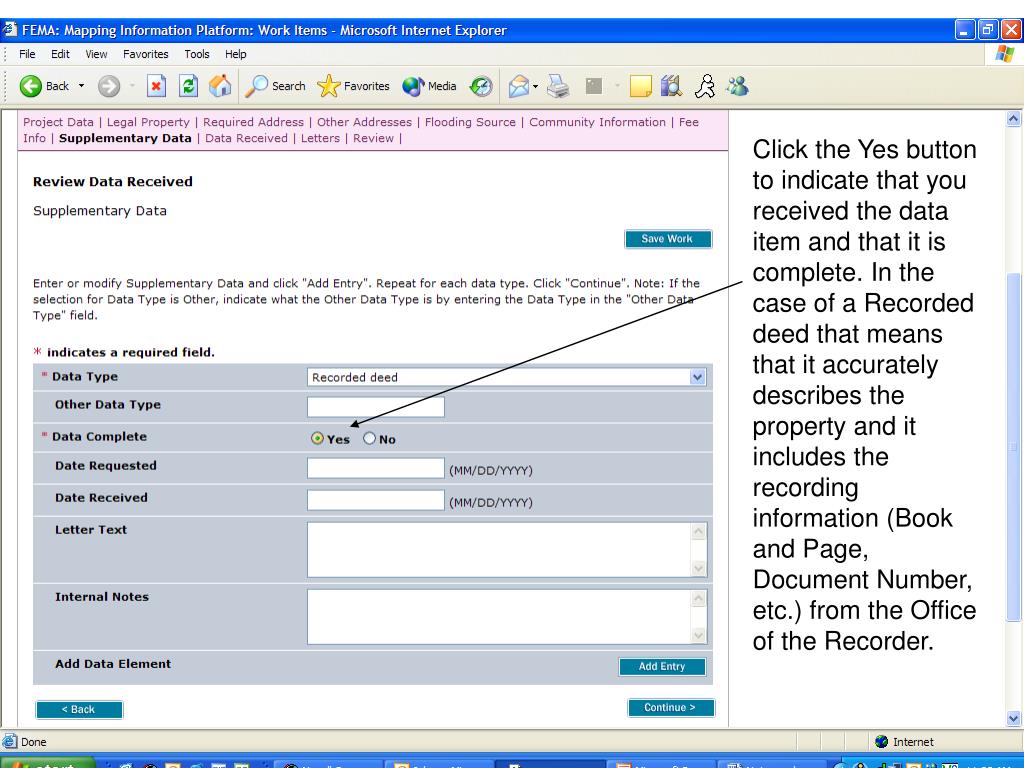Open the Search toolbar button
This screenshot has width=1024, height=768.
pos(276,86)
